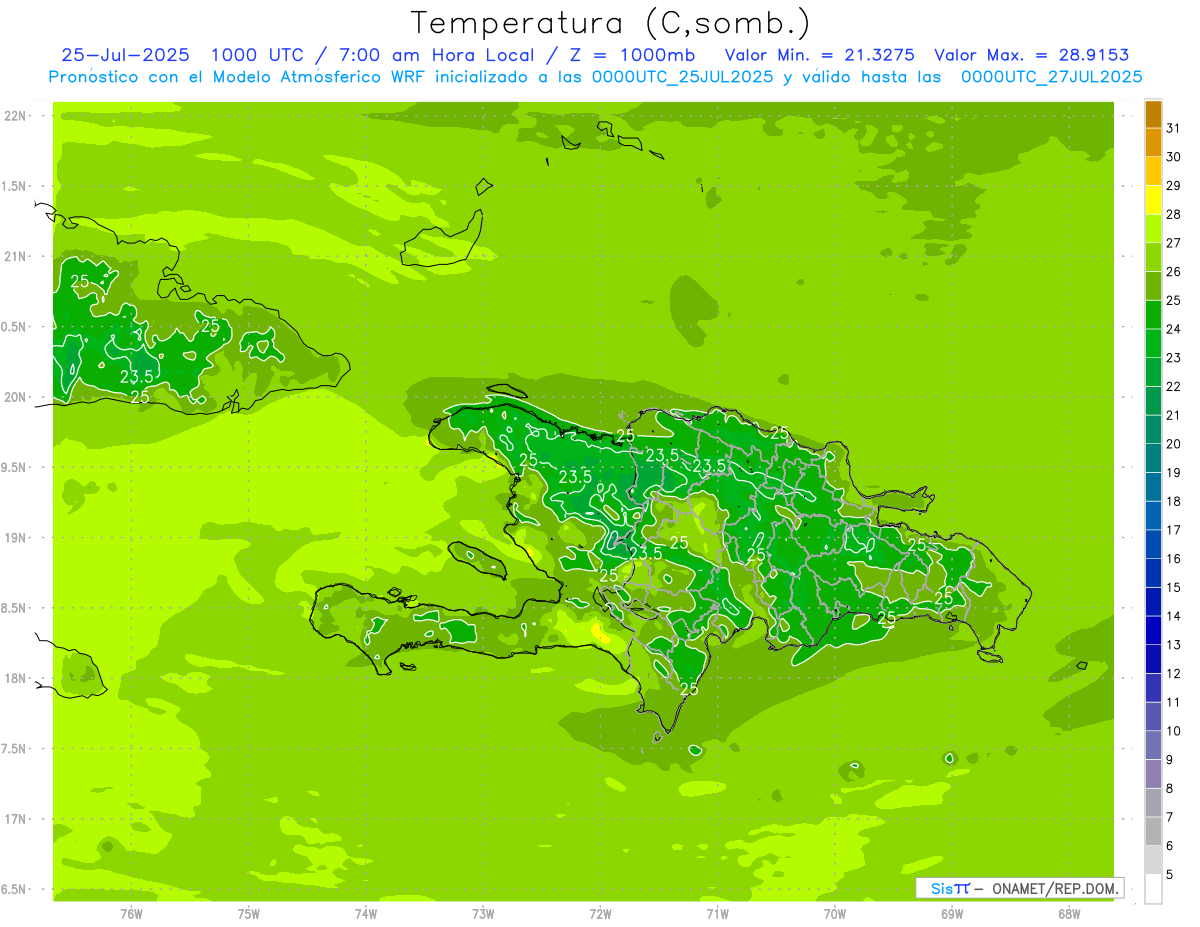Select "Valor Min. = 21.3275" text
The height and width of the screenshot is (927, 1200).
click(819, 56)
